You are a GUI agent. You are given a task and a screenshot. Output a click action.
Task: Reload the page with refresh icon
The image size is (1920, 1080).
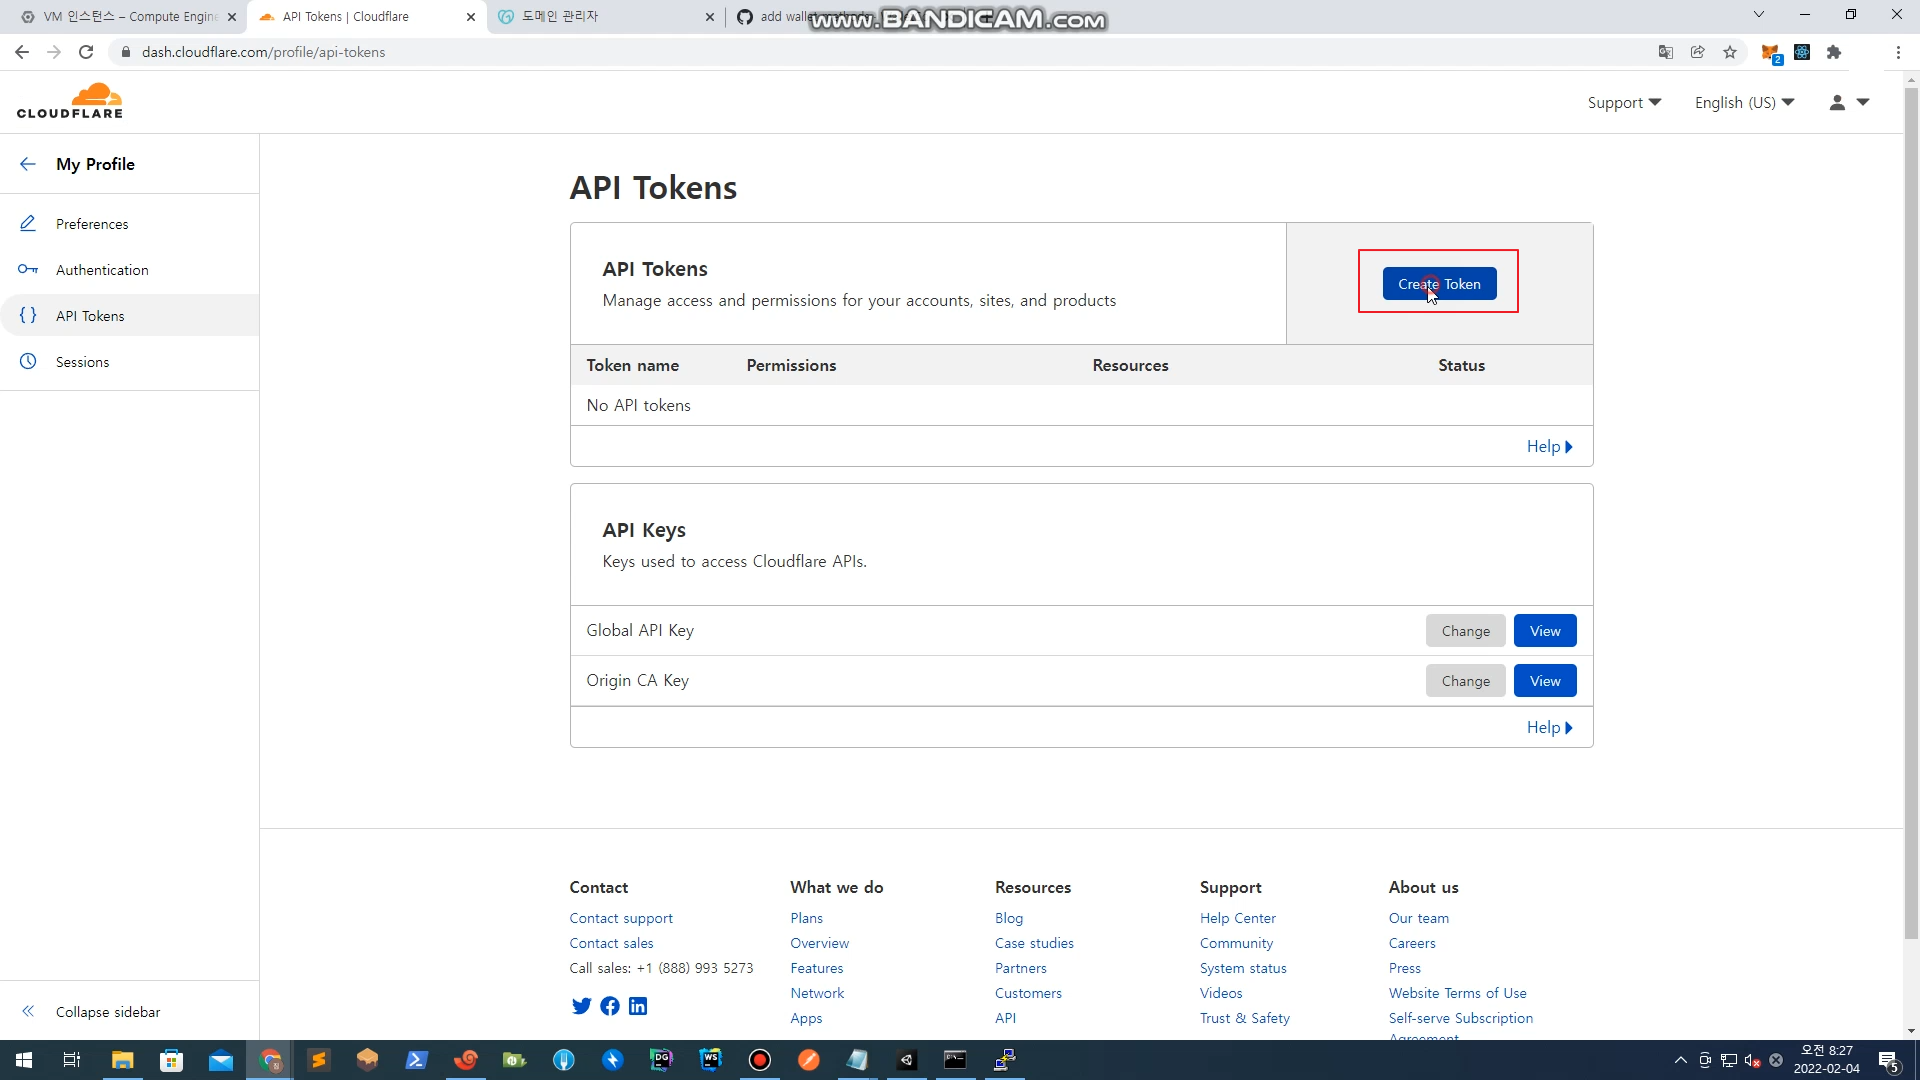[86, 52]
